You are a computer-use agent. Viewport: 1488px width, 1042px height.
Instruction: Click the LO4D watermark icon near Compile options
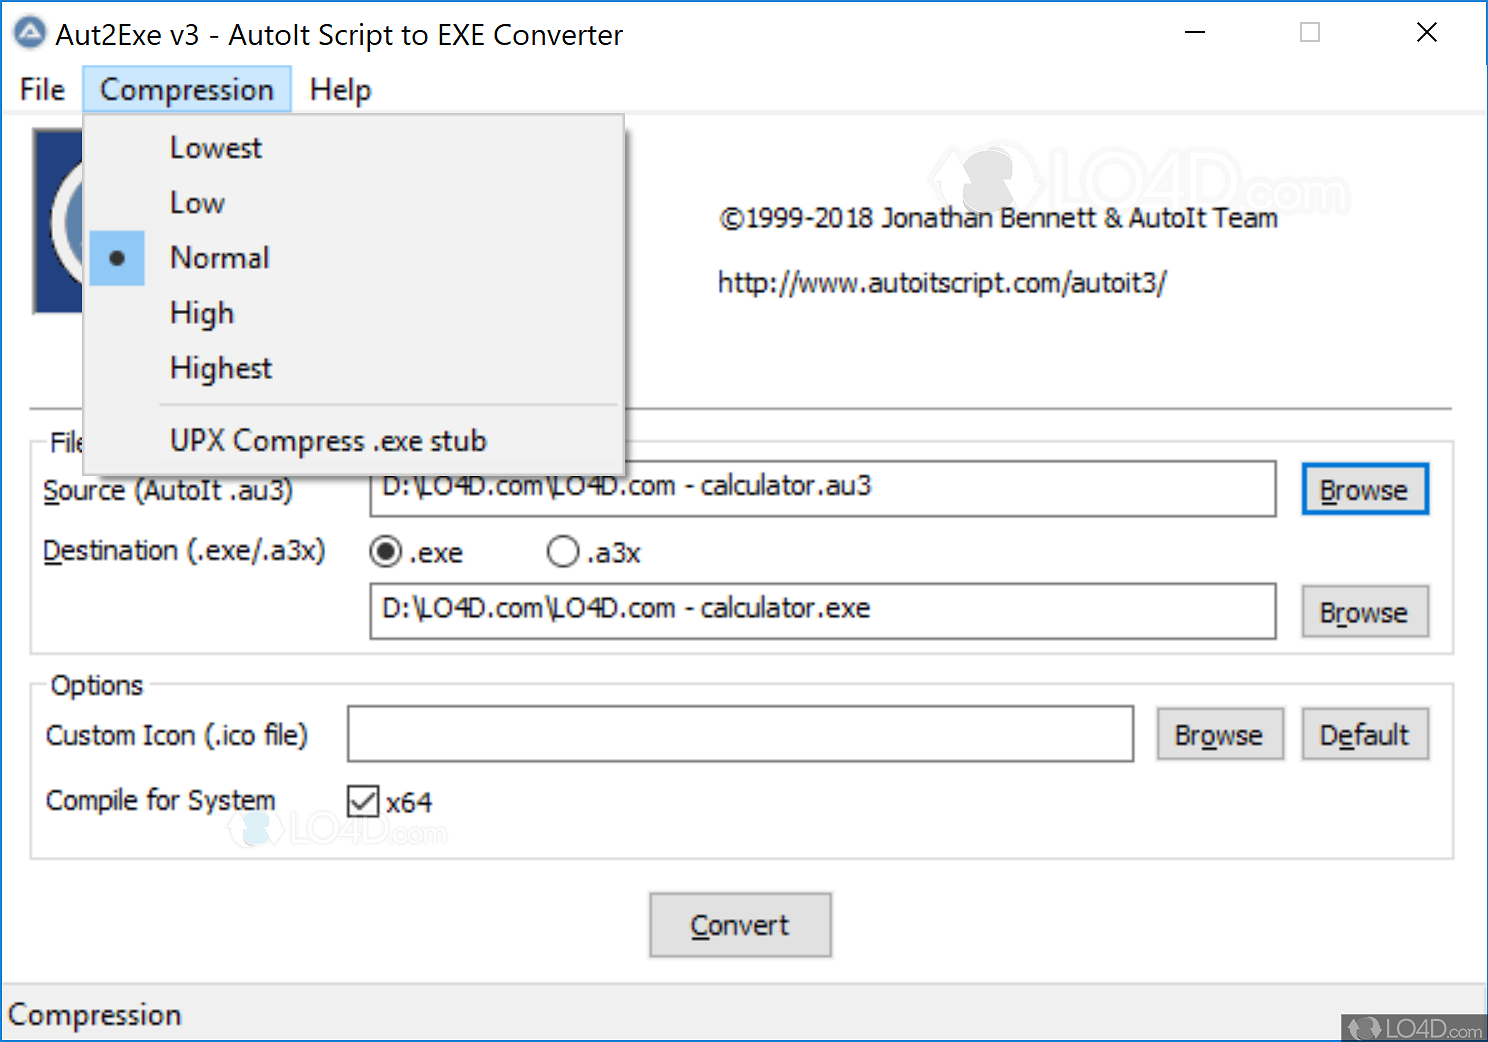[258, 830]
